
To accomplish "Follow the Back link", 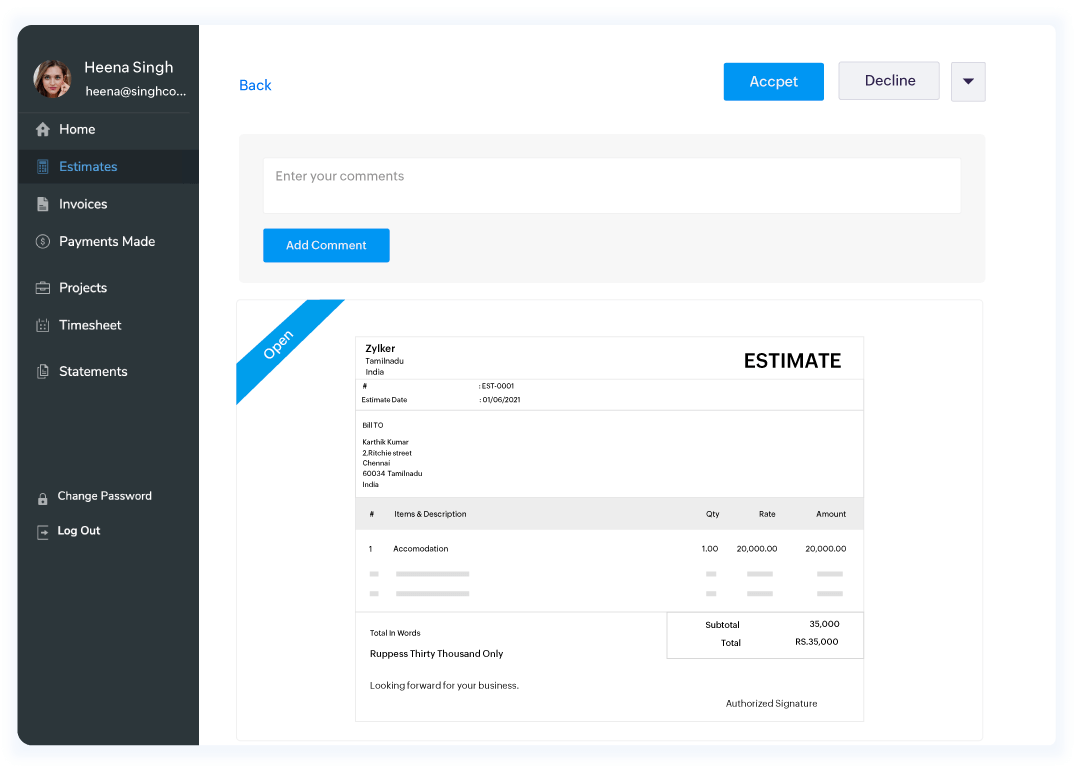I will click(255, 85).
